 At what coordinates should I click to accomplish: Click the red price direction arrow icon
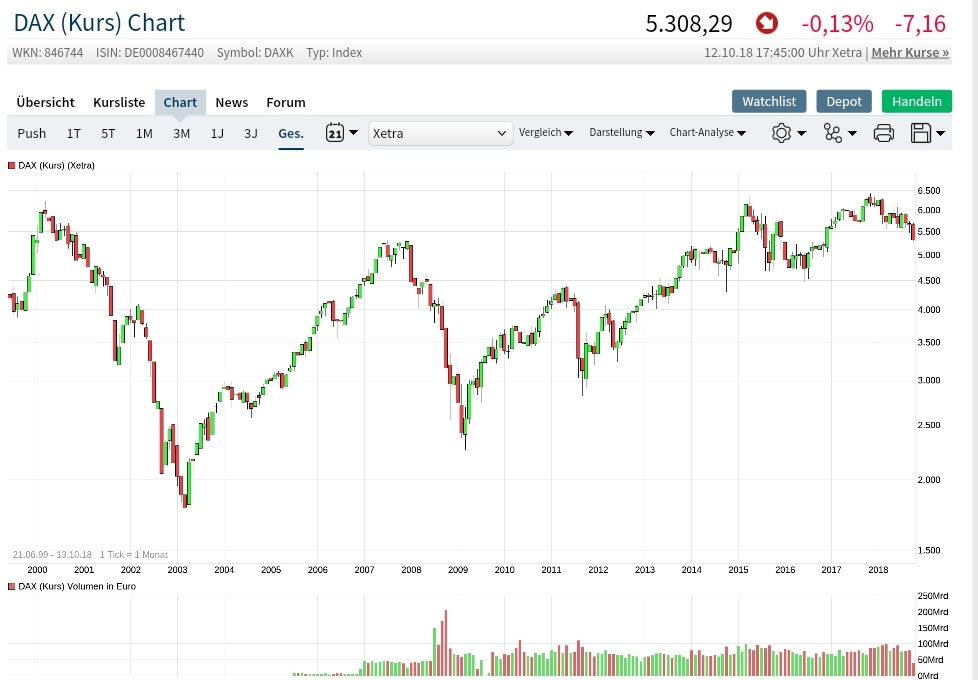[x=767, y=23]
